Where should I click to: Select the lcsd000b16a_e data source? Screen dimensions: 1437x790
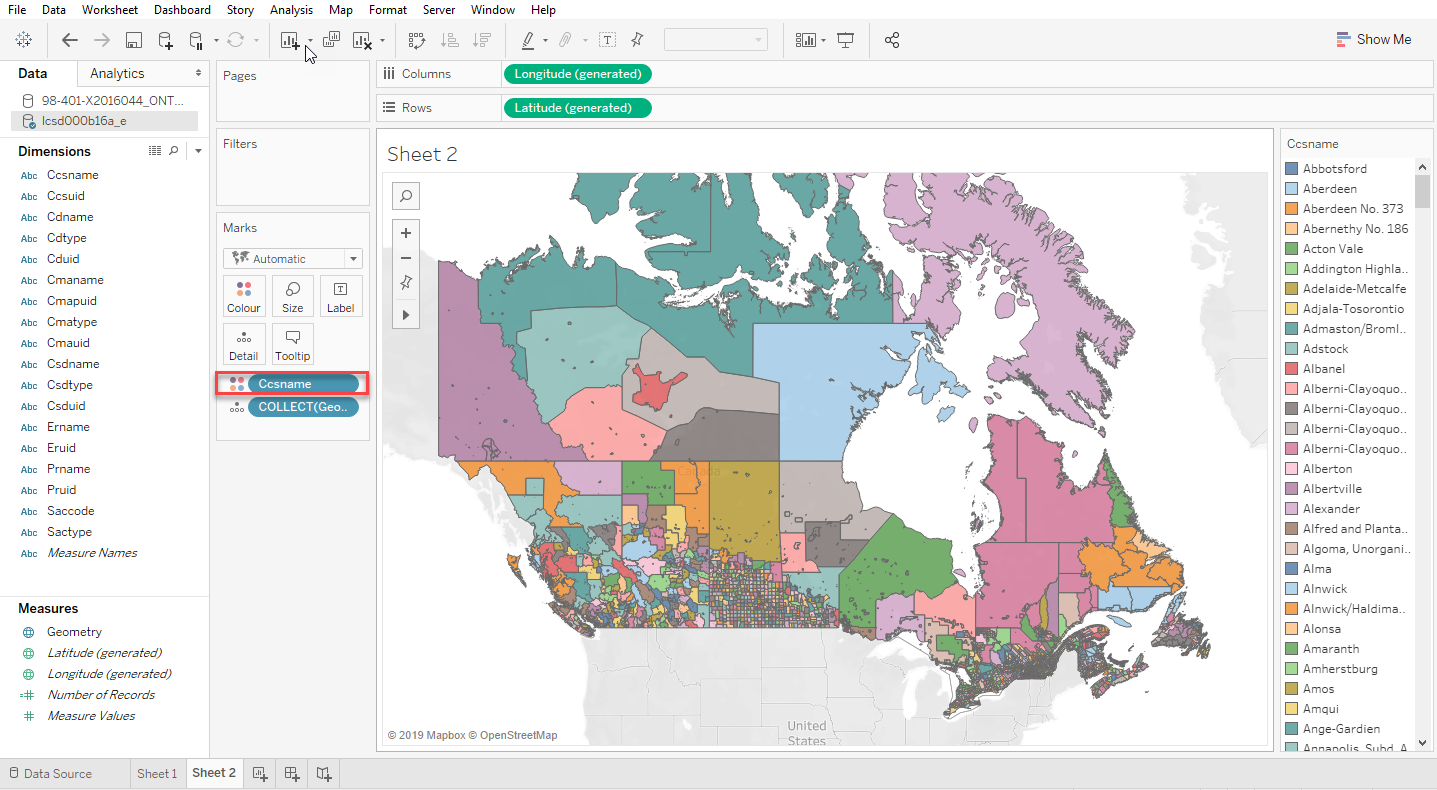(x=104, y=121)
